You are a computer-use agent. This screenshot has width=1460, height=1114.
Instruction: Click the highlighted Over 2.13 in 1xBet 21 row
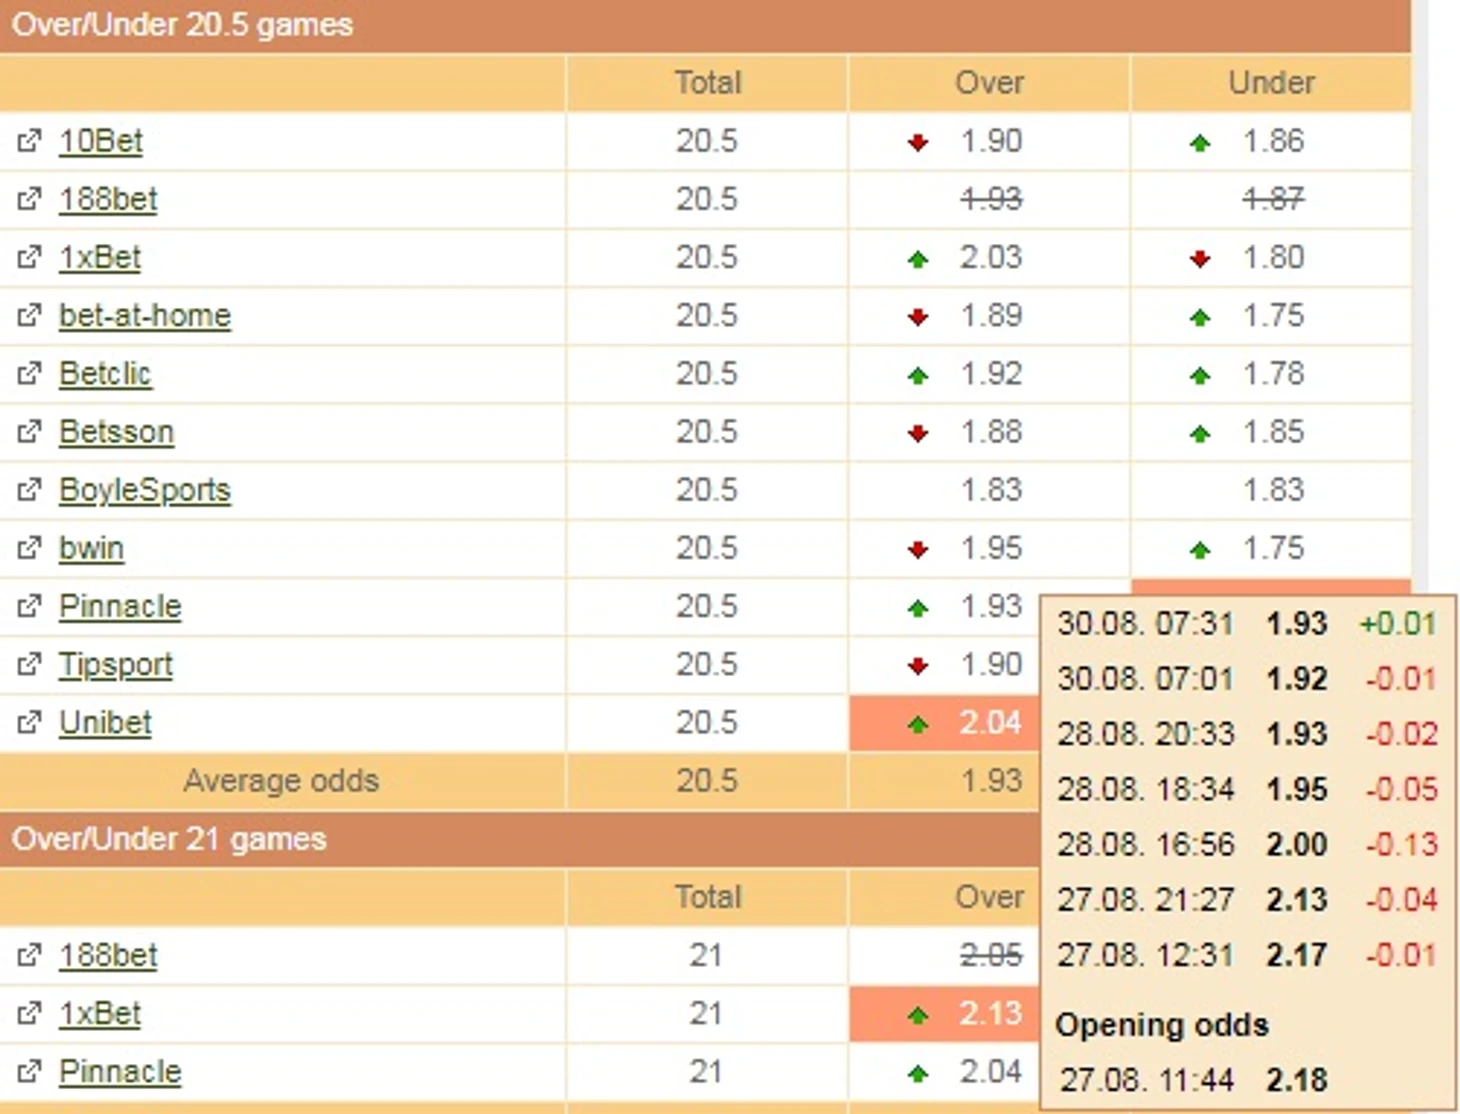click(990, 1014)
